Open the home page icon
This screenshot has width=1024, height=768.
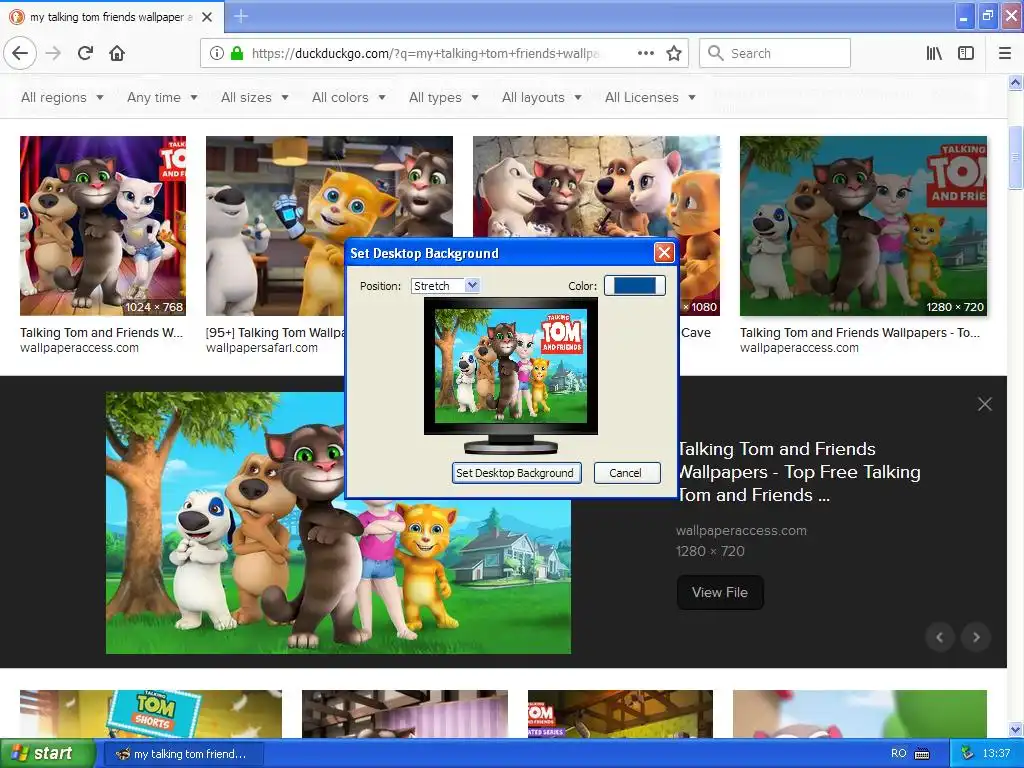point(117,53)
